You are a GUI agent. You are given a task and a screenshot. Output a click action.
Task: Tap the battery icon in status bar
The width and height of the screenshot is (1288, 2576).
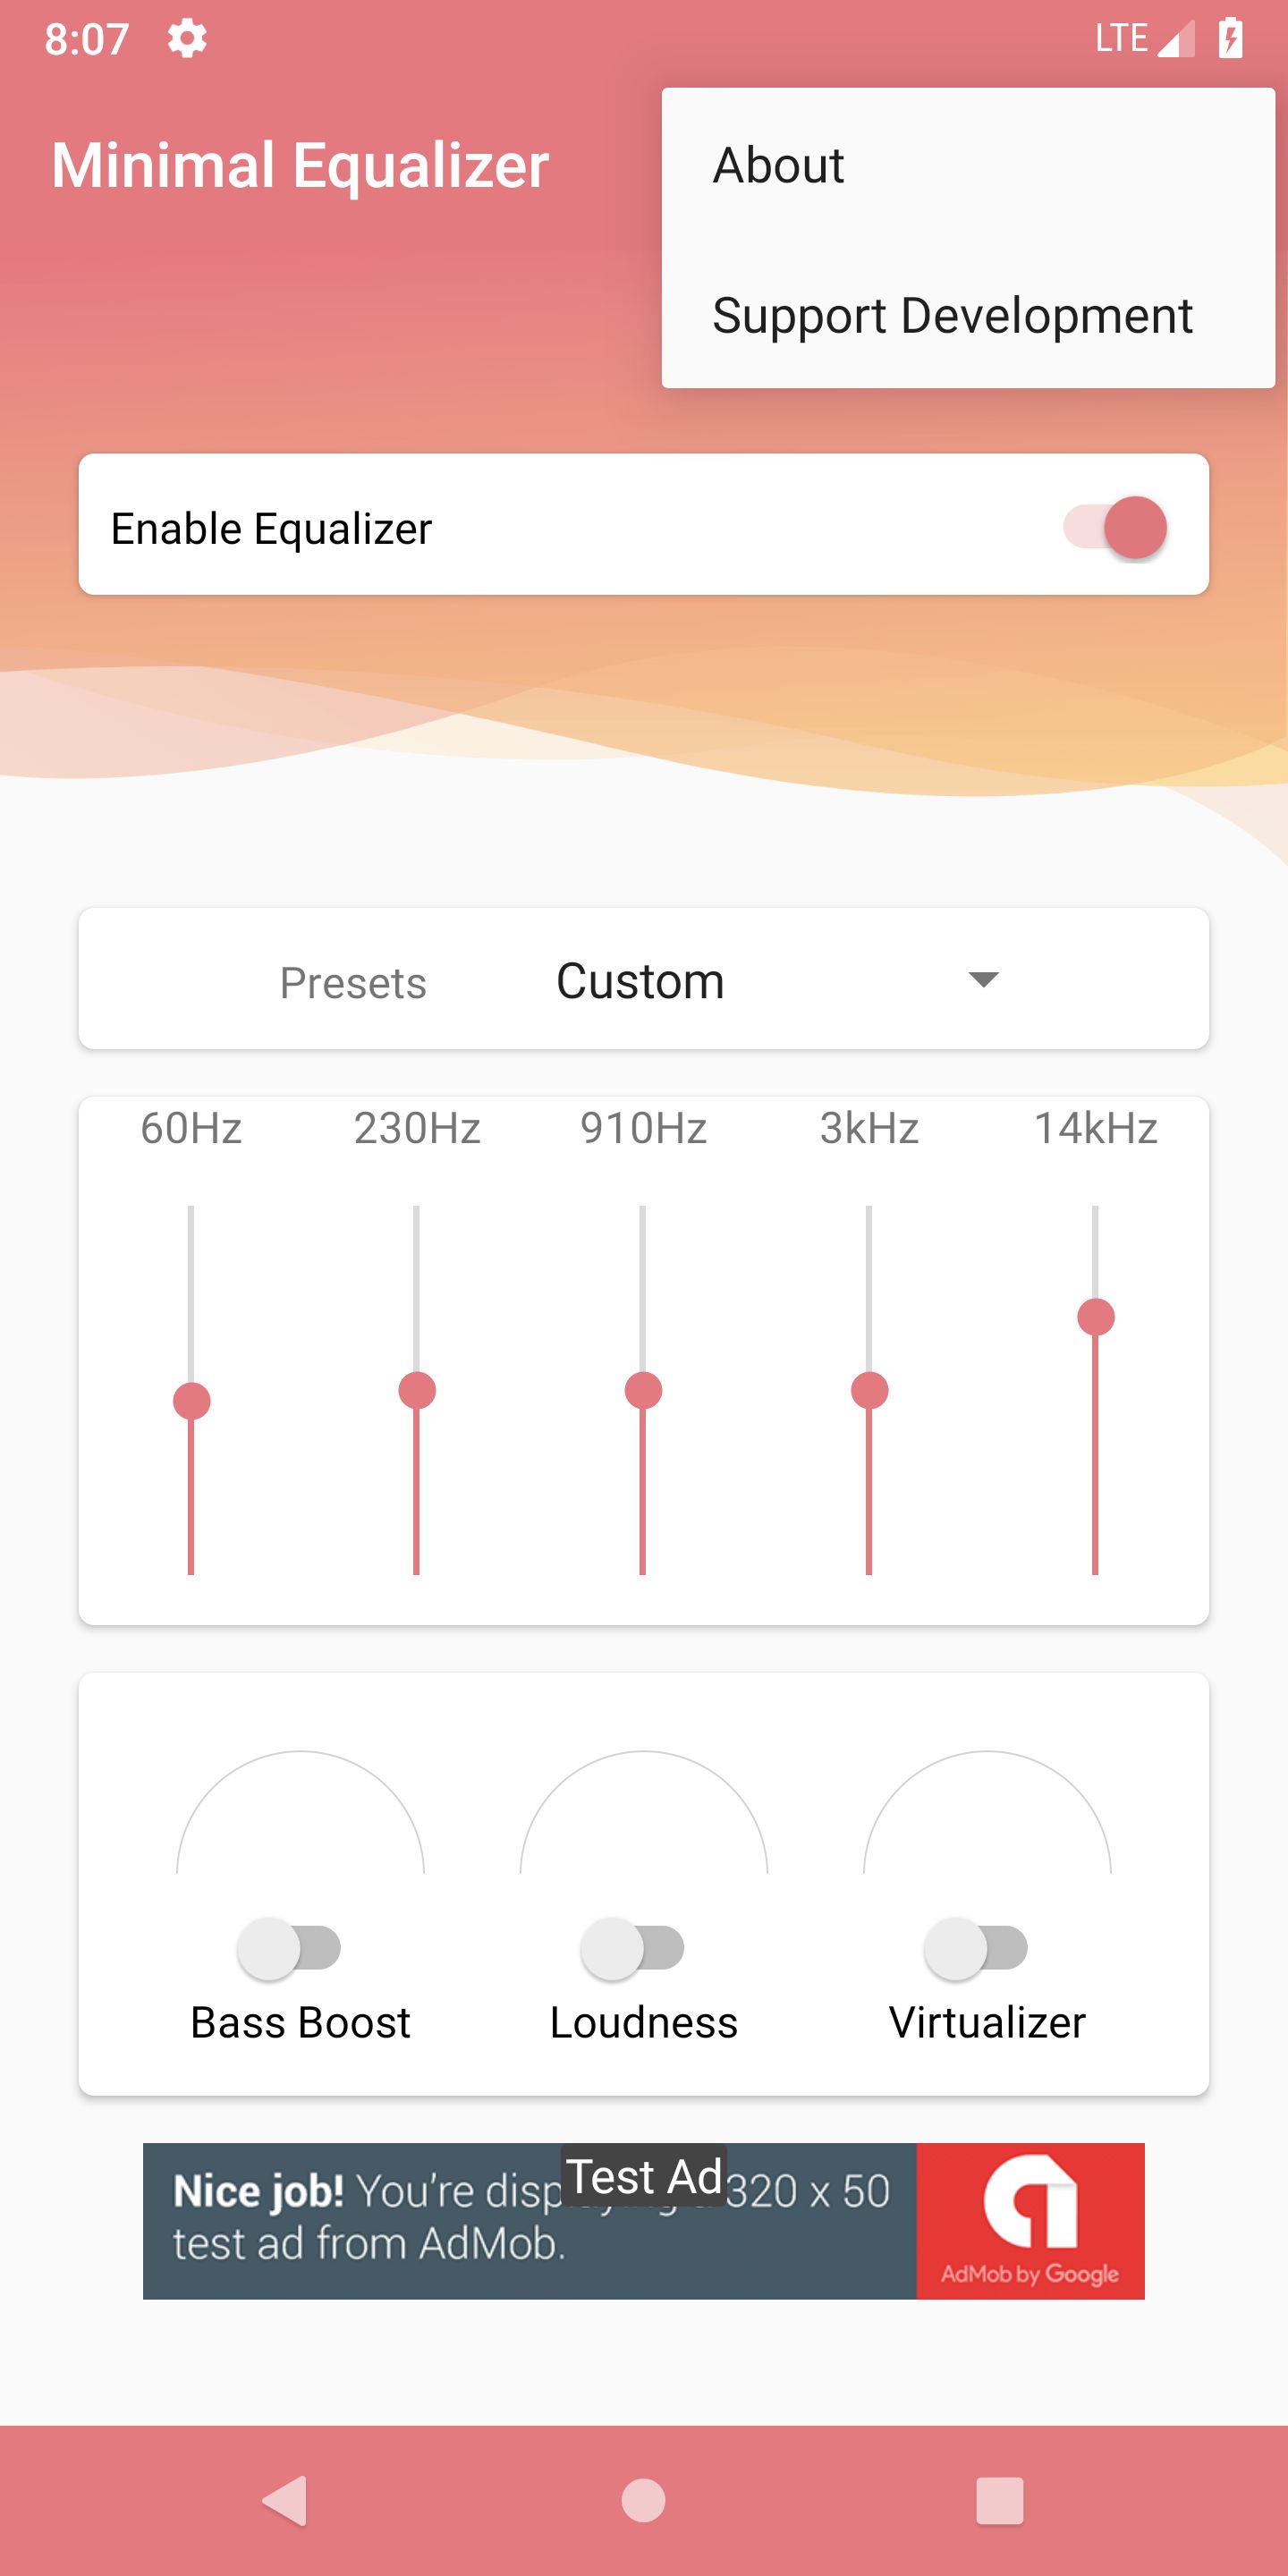[1230, 39]
